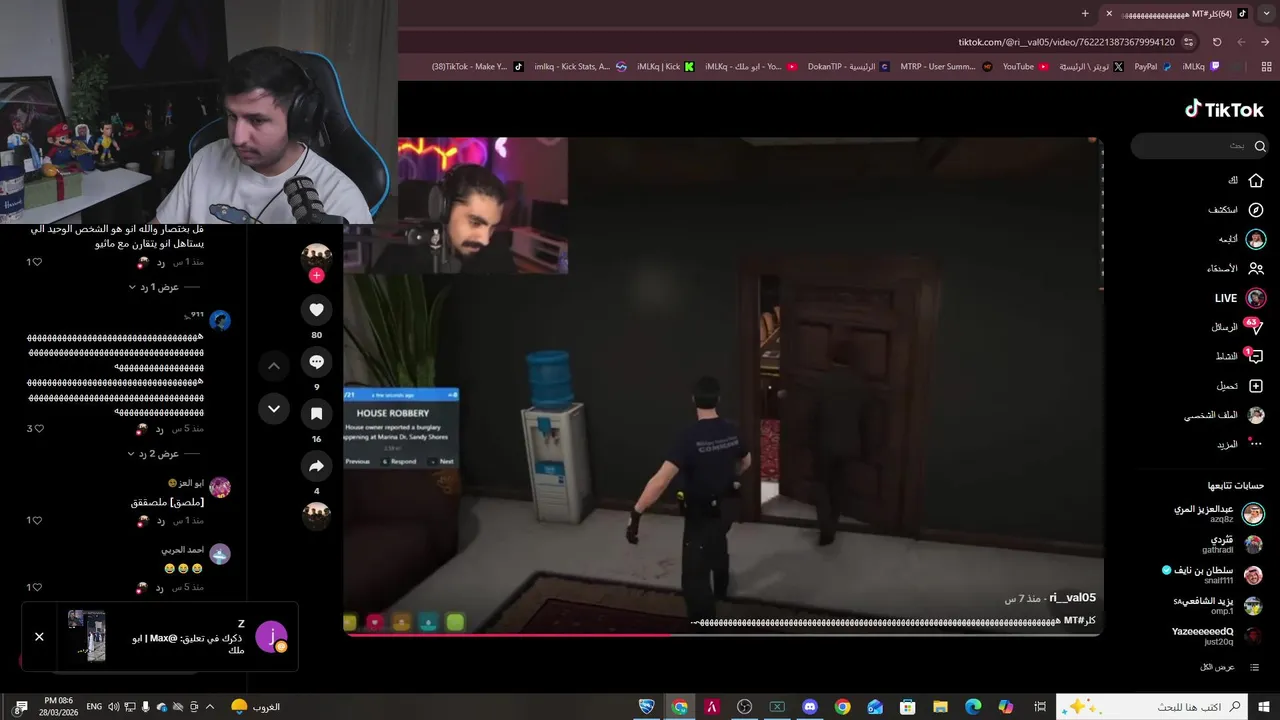Show hidden system tray icons

click(209, 707)
